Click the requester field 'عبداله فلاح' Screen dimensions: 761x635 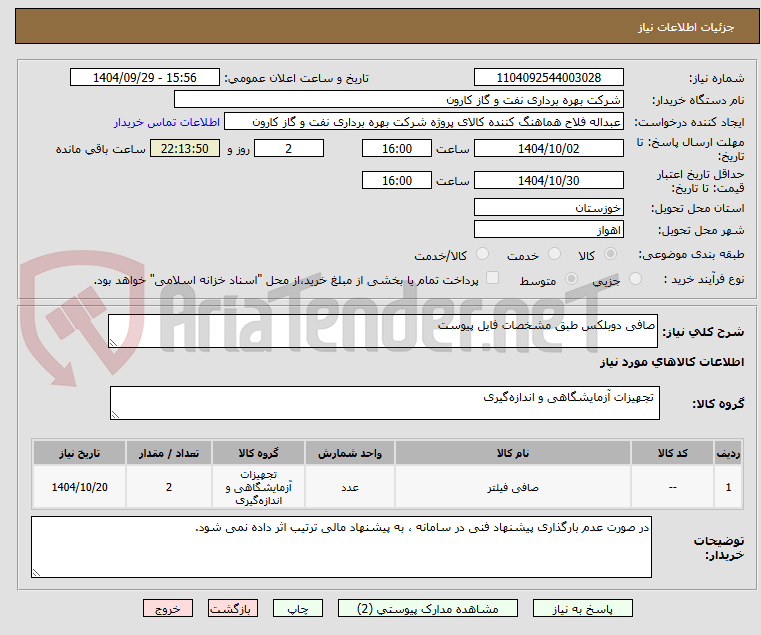(x=424, y=121)
